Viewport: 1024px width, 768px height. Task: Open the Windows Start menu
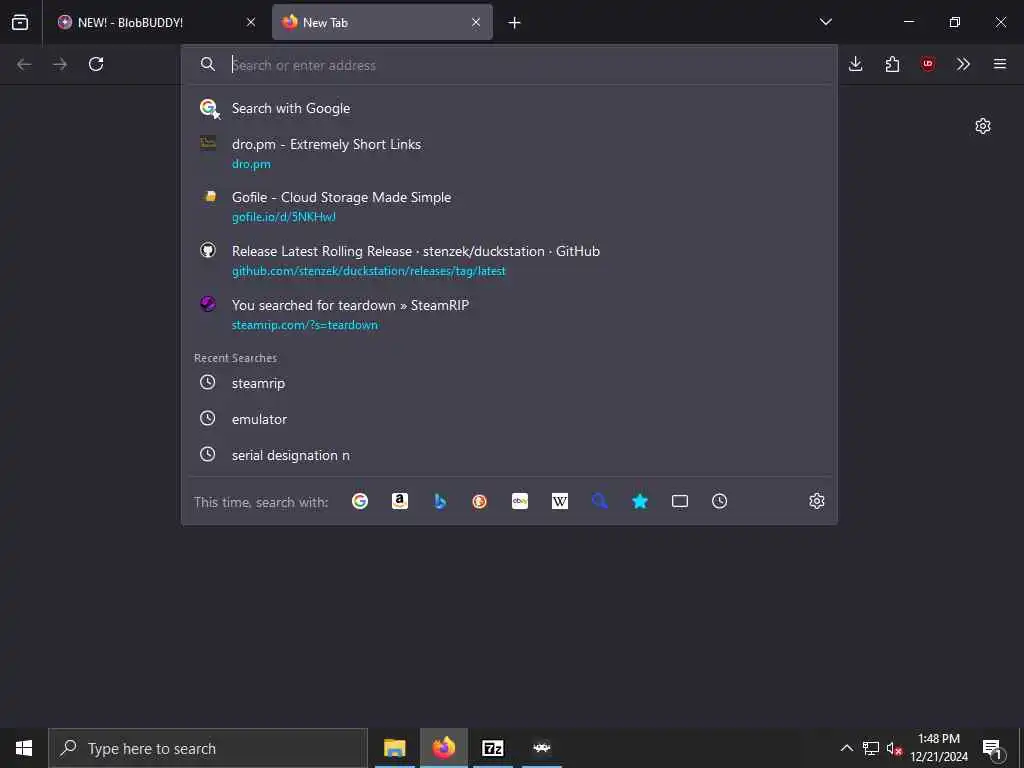(x=24, y=748)
